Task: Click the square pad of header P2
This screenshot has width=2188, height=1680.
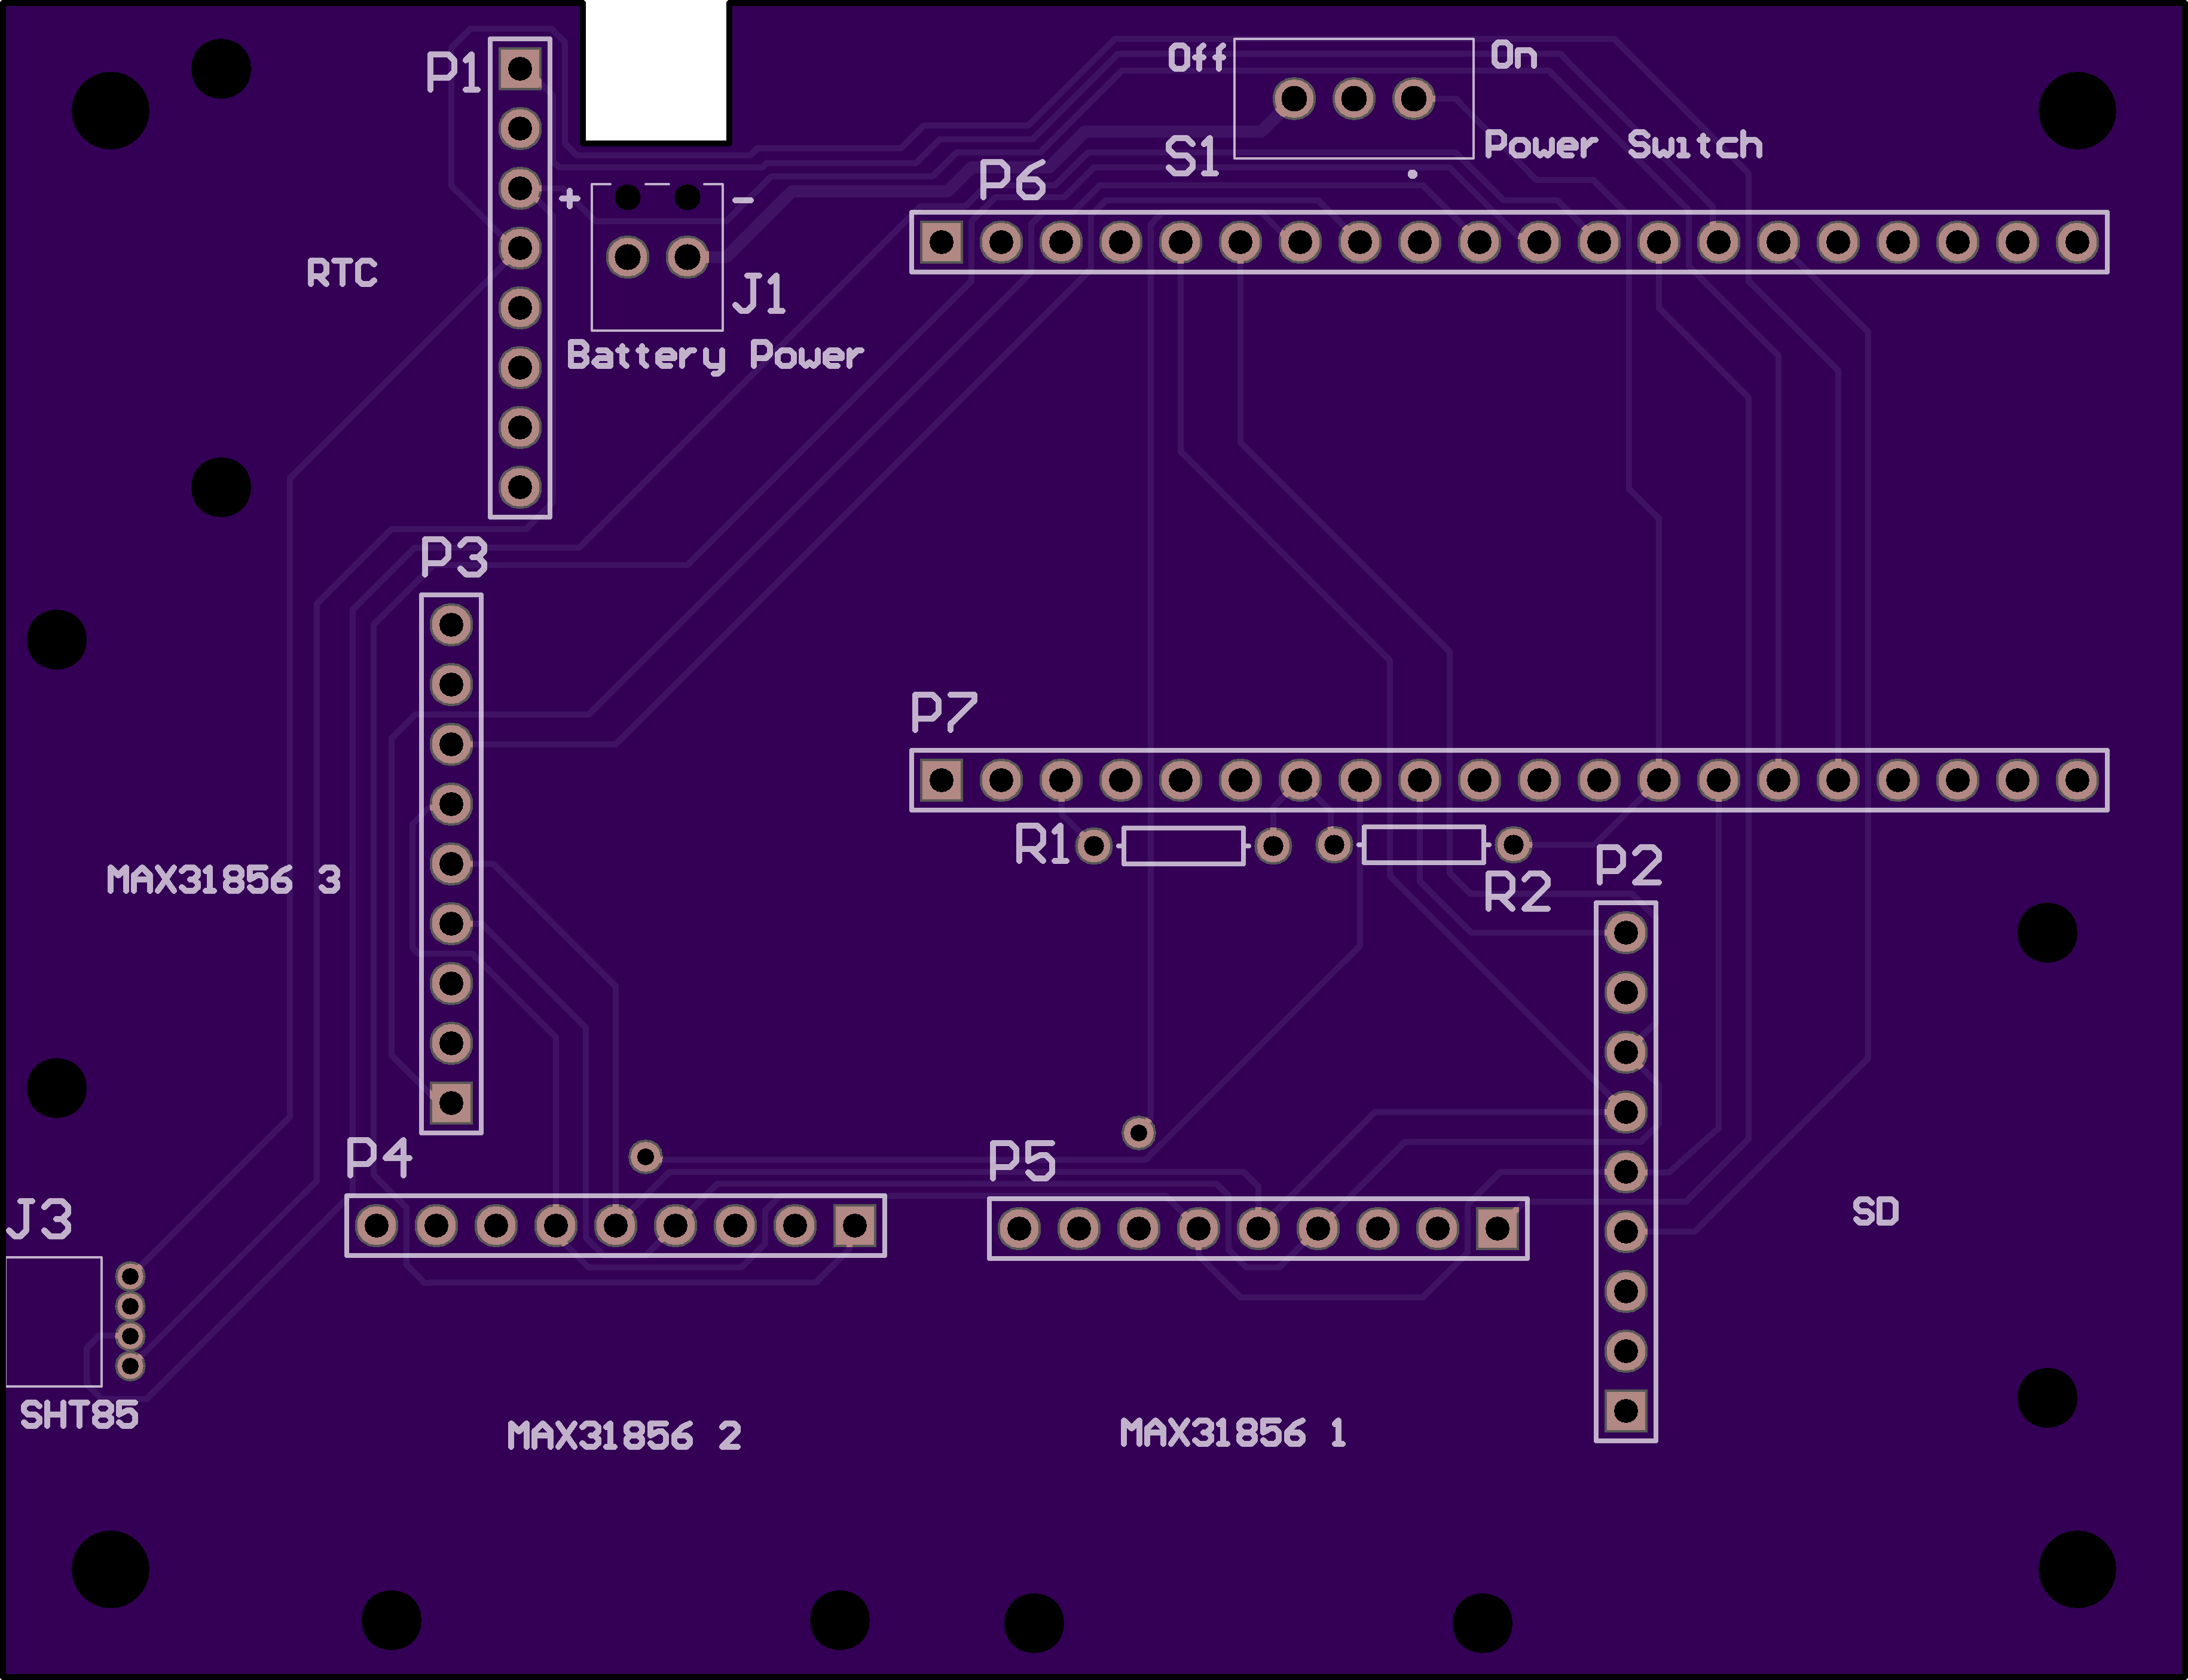Action: 1626,1411
